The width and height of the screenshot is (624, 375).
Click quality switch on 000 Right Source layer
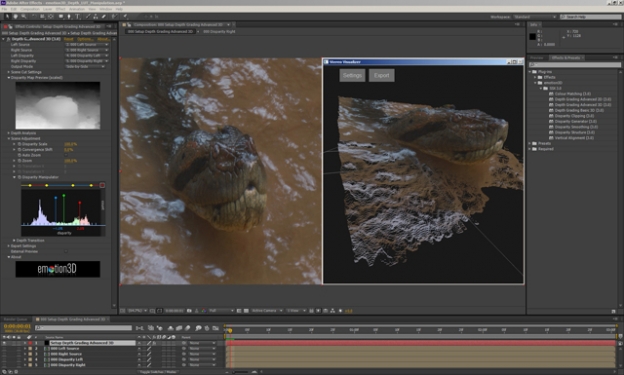[x=149, y=354]
